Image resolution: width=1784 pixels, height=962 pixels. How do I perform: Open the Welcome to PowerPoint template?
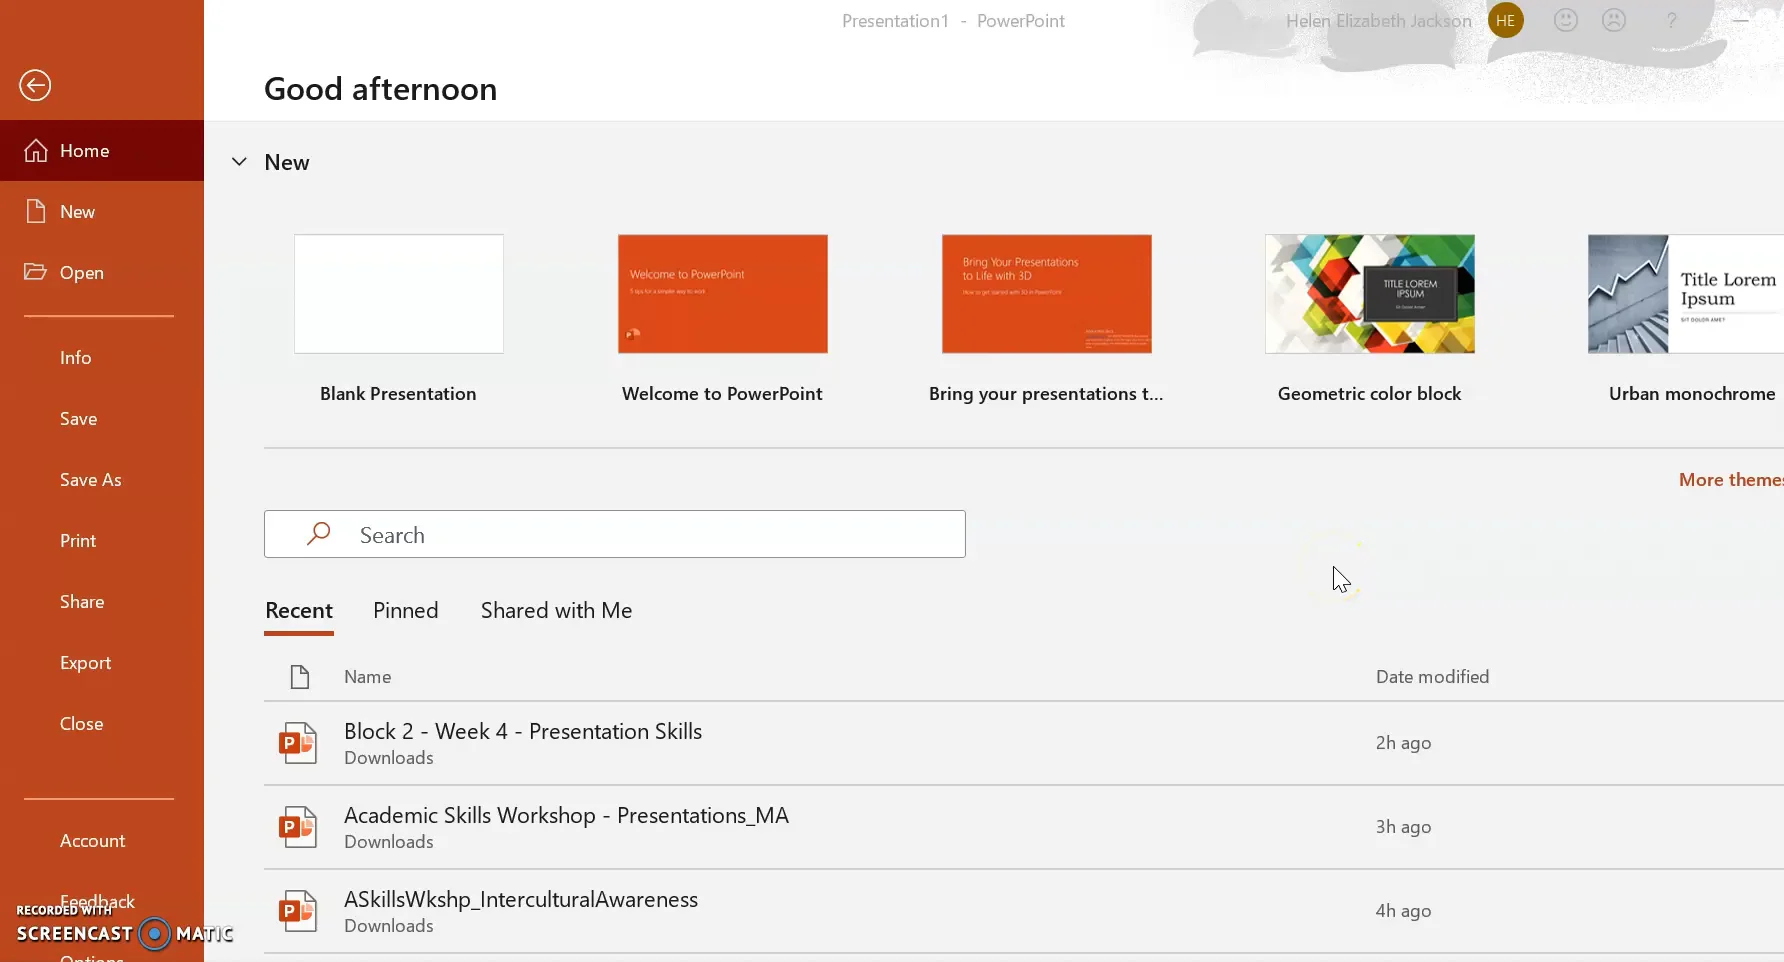(x=722, y=294)
